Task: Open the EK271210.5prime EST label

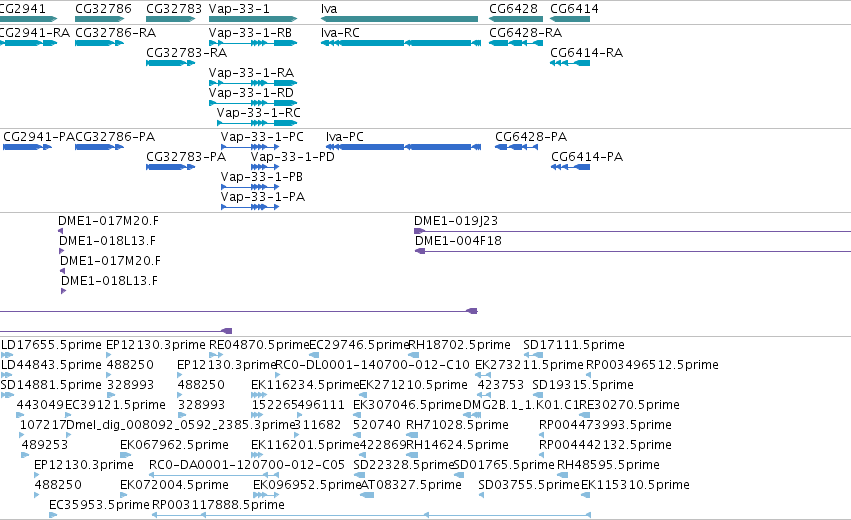Action: 414,385
